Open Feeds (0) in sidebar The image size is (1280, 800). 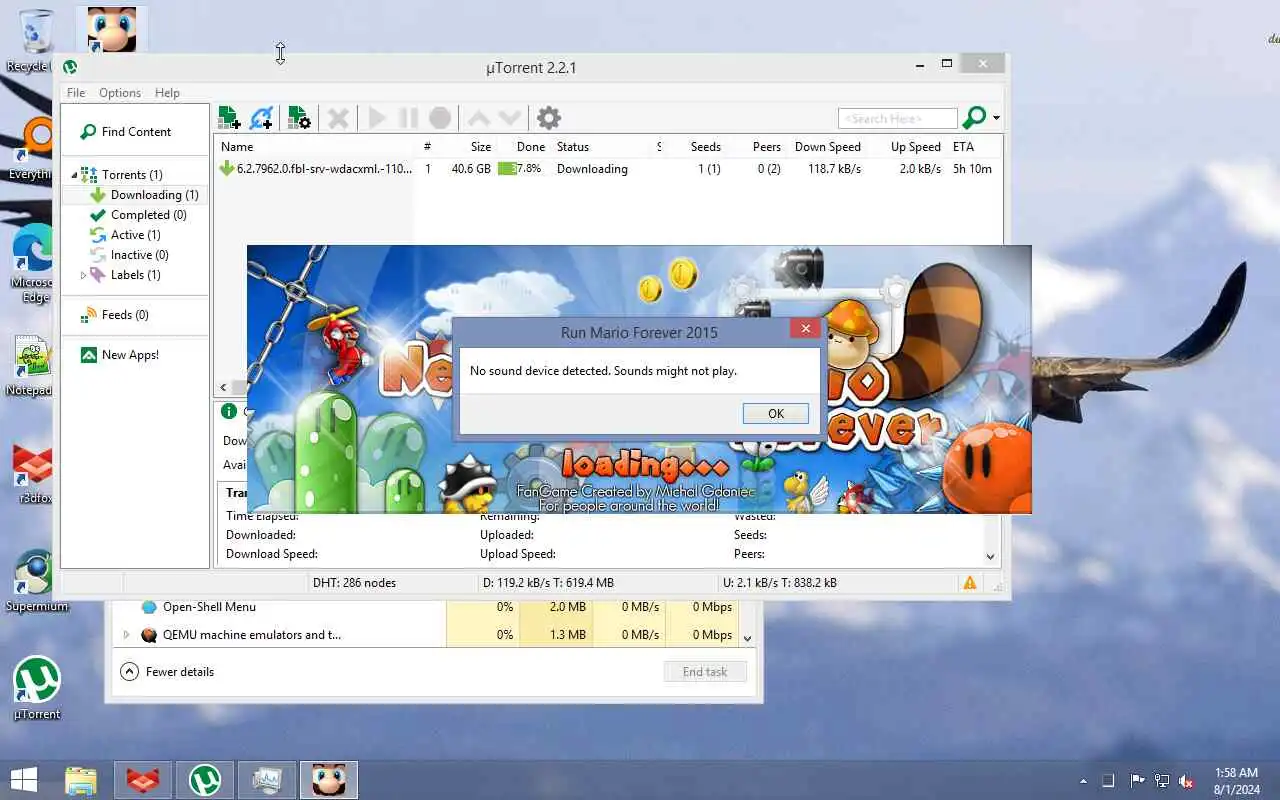[x=115, y=315]
